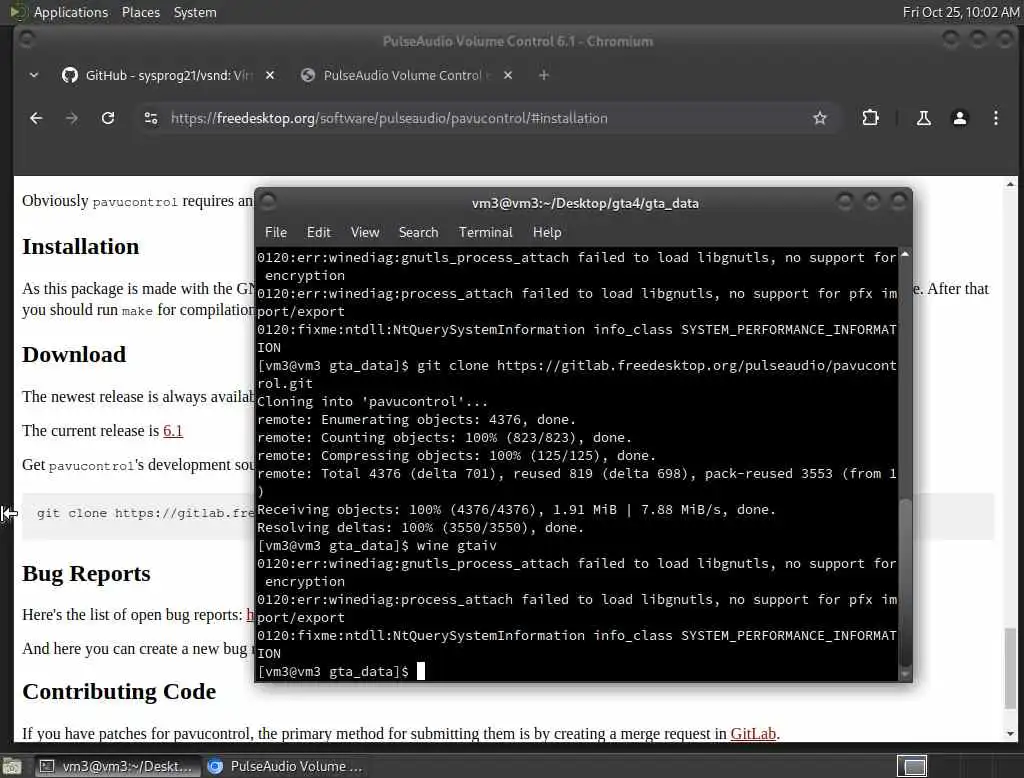Open the GitLab merge request link
Viewport: 1024px width, 778px height.
753,734
